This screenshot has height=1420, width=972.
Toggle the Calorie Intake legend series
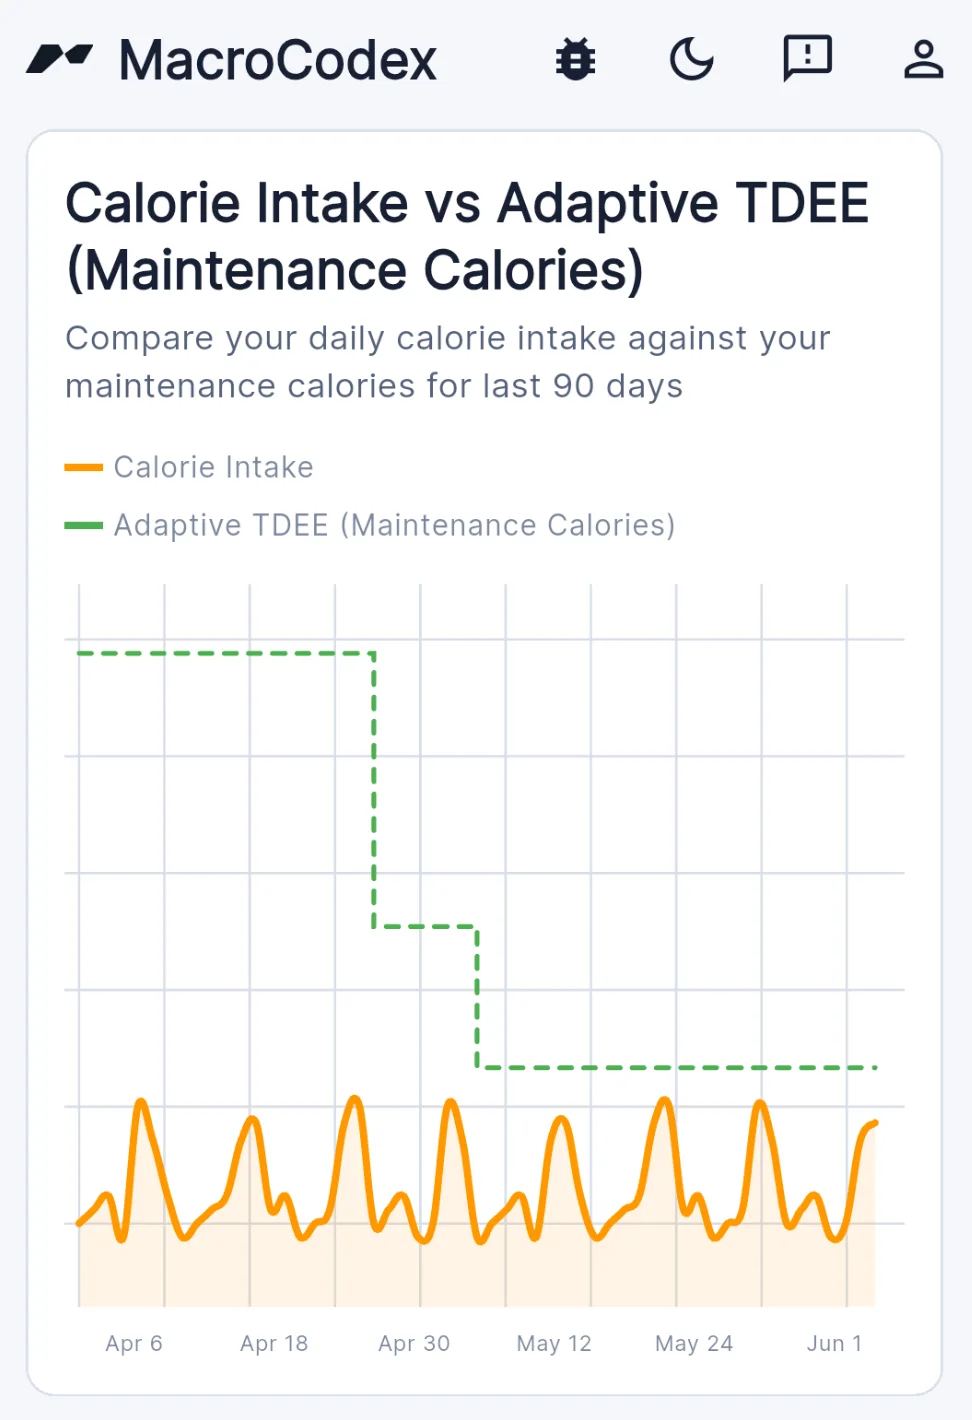[189, 467]
